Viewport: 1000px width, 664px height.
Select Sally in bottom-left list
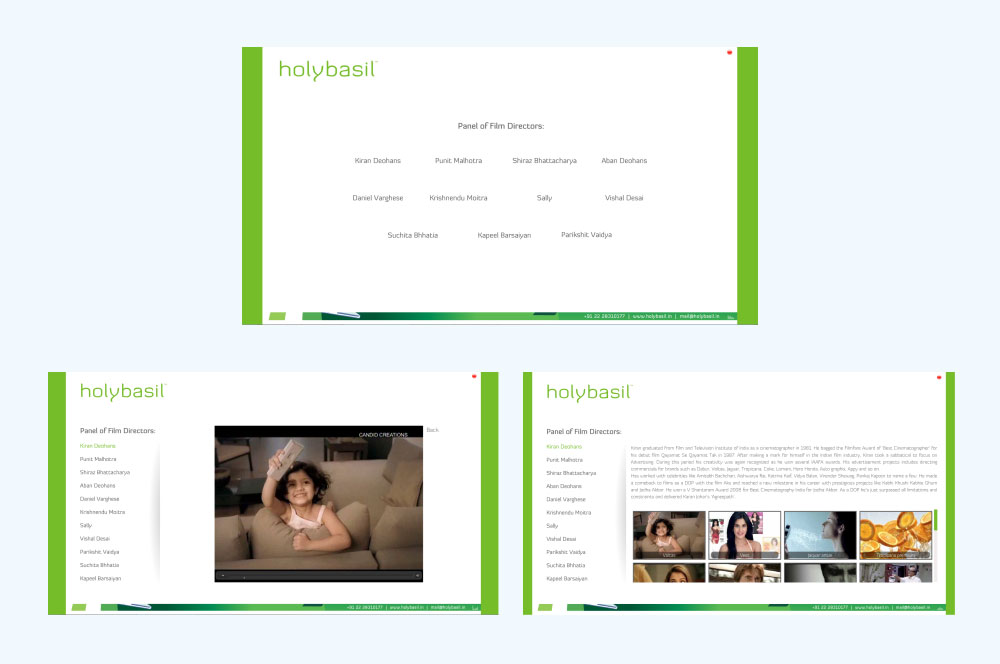86,526
